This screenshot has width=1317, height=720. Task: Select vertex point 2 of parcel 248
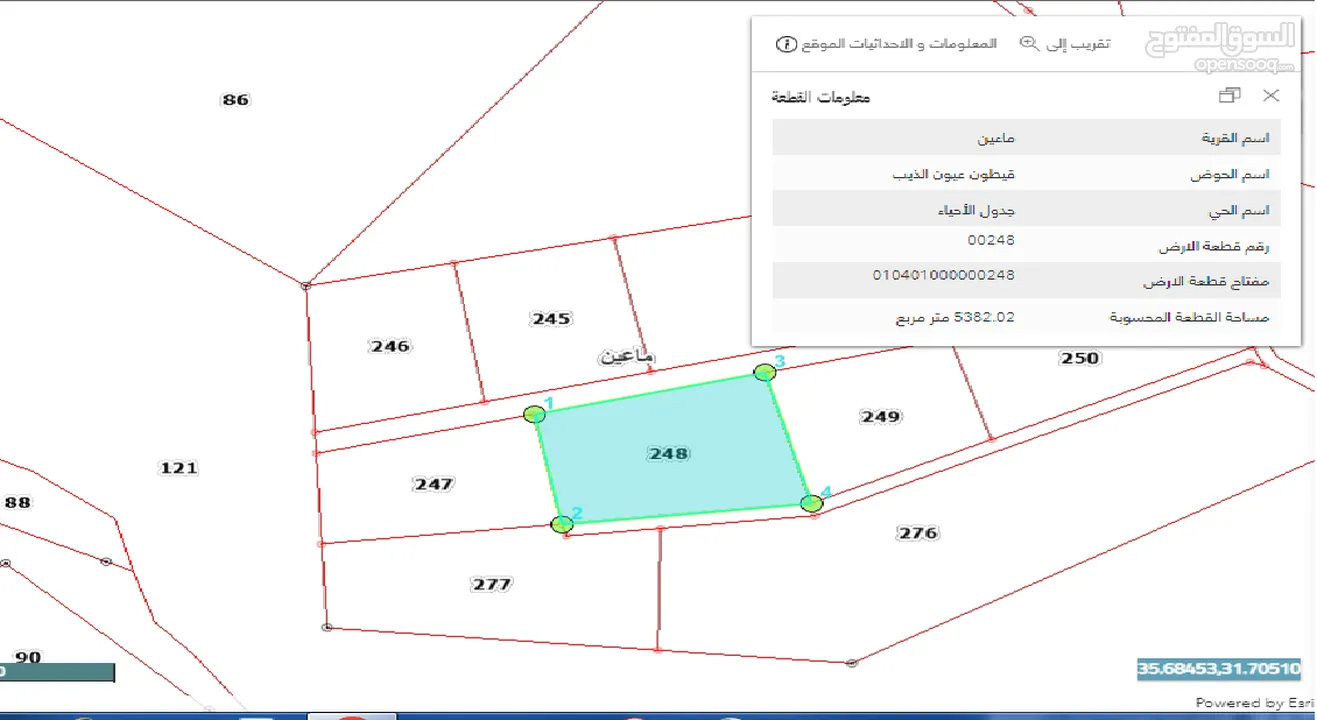[562, 524]
